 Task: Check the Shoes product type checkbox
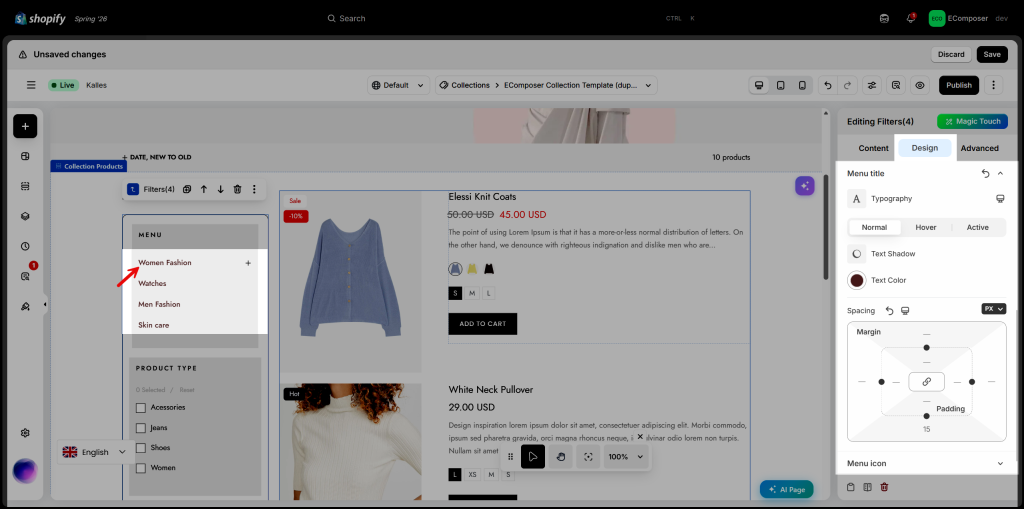(140, 448)
